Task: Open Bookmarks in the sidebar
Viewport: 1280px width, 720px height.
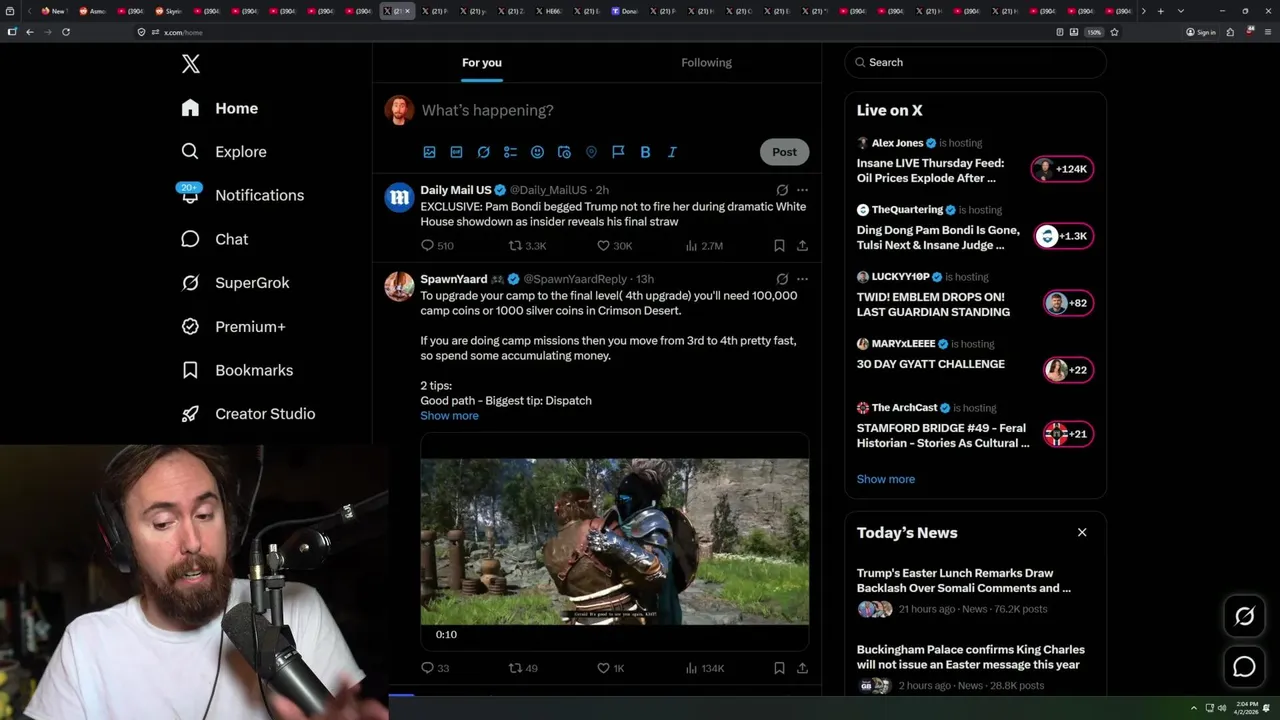Action: pos(238,370)
